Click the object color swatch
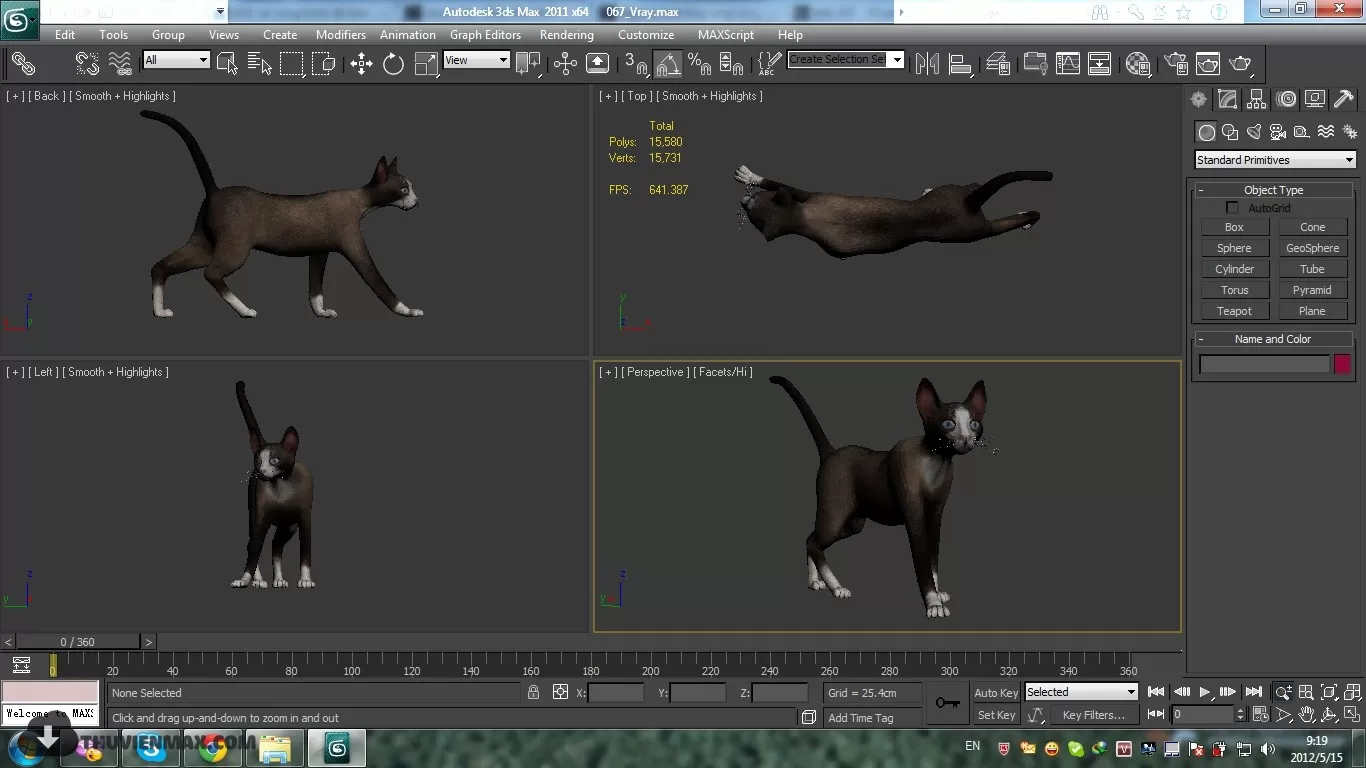The image size is (1366, 768). click(1342, 364)
